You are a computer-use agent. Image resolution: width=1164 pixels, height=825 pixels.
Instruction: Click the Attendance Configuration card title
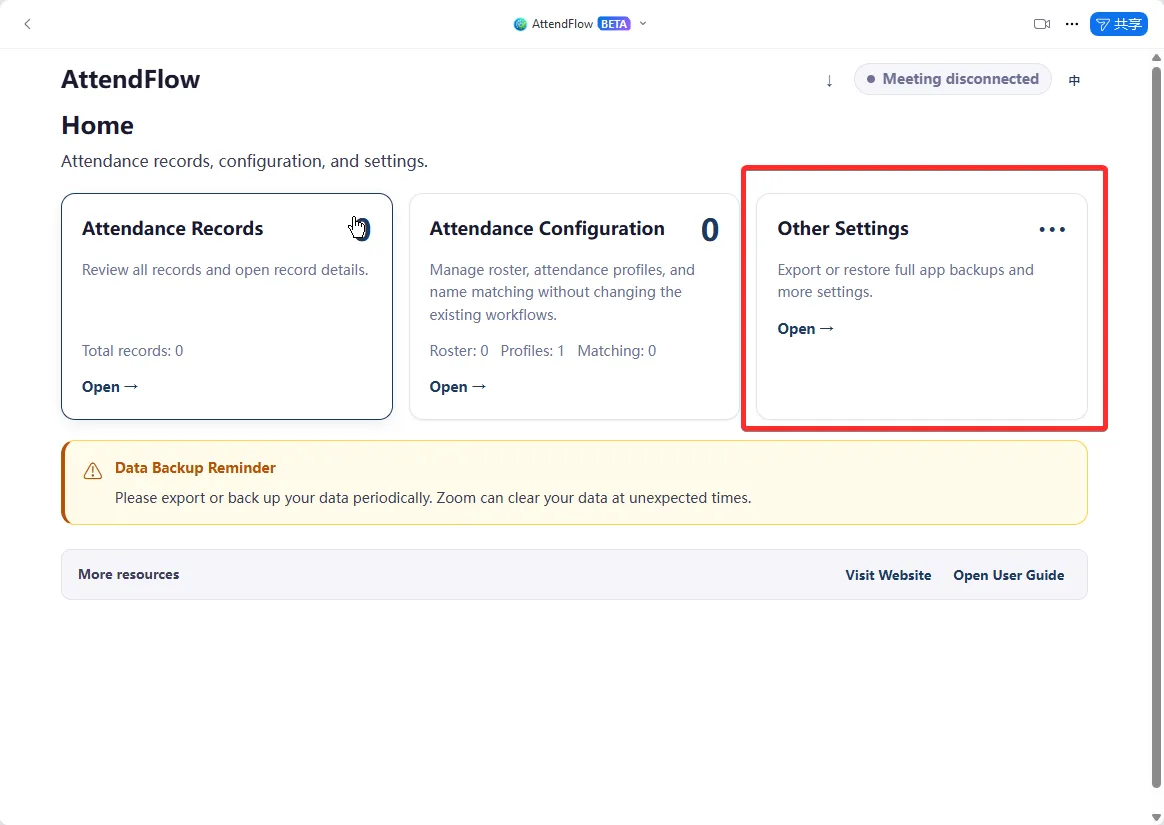coord(547,229)
